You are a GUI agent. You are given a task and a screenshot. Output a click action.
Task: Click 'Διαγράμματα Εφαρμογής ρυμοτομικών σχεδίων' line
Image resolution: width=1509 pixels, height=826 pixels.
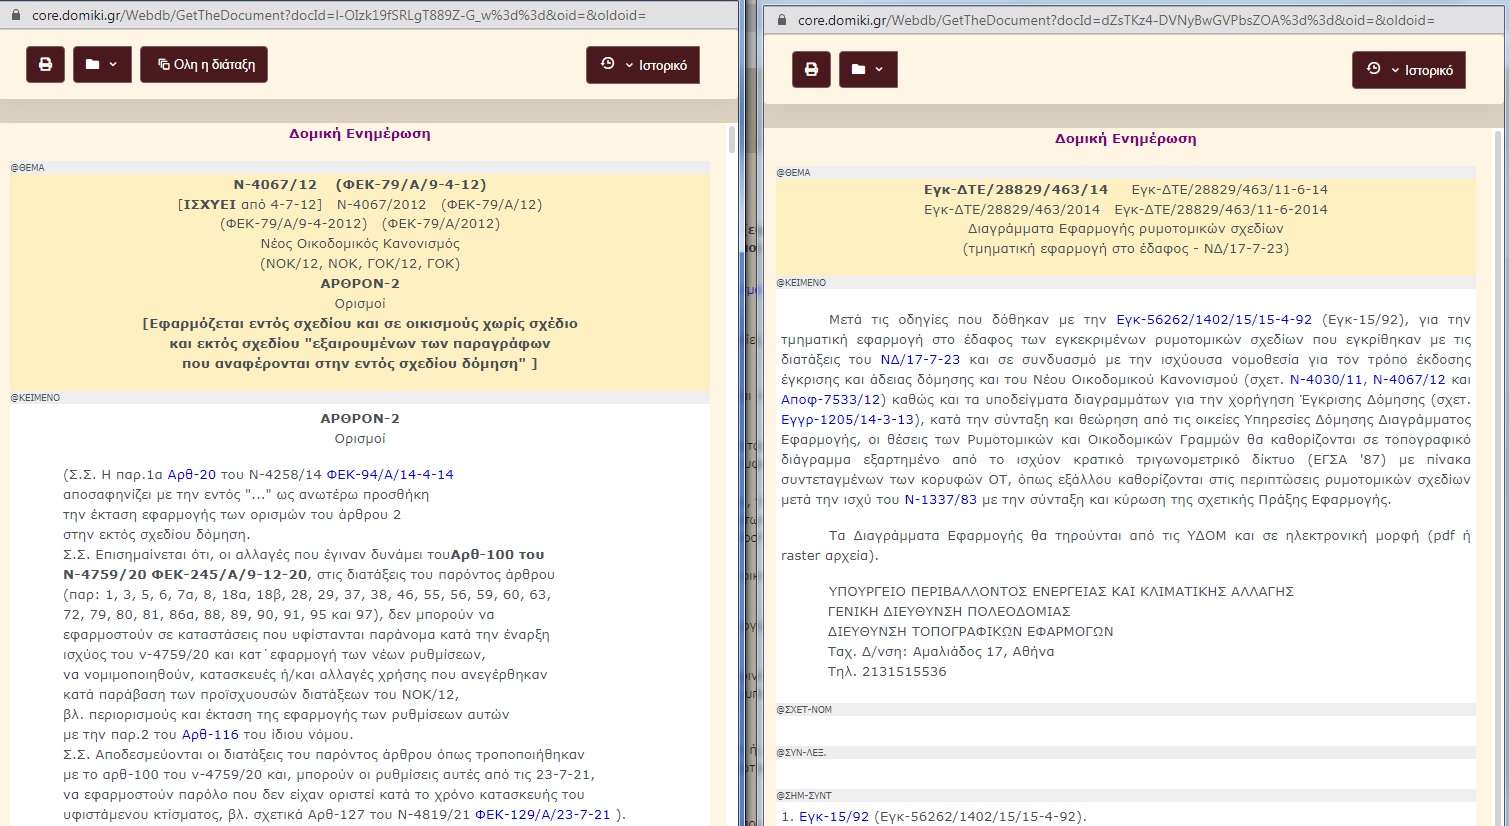[x=1126, y=229]
